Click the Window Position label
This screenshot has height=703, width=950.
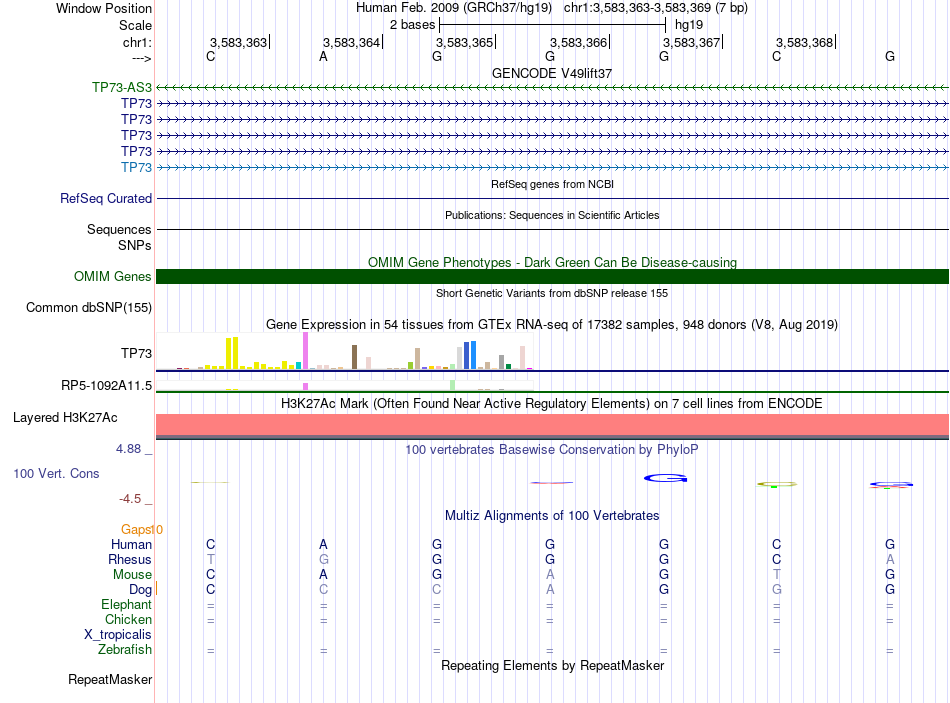104,8
